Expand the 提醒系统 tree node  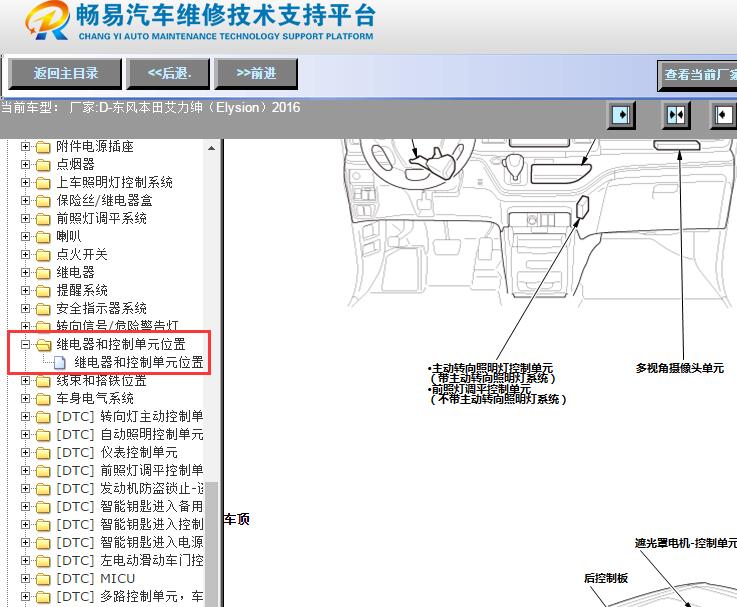pos(25,291)
